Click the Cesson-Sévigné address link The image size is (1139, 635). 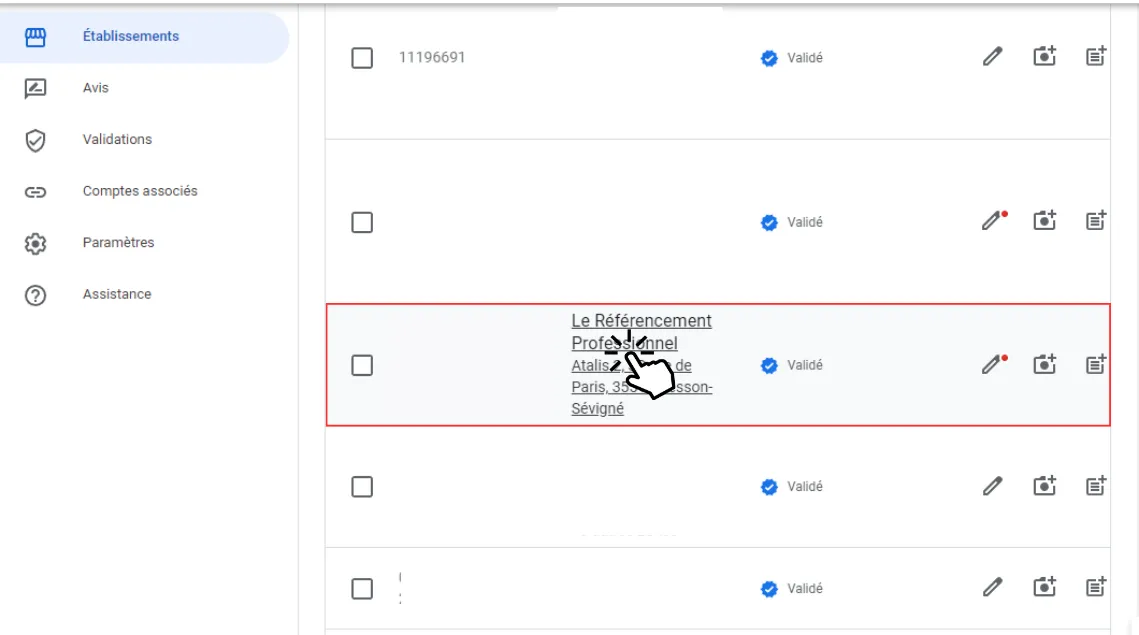641,387
